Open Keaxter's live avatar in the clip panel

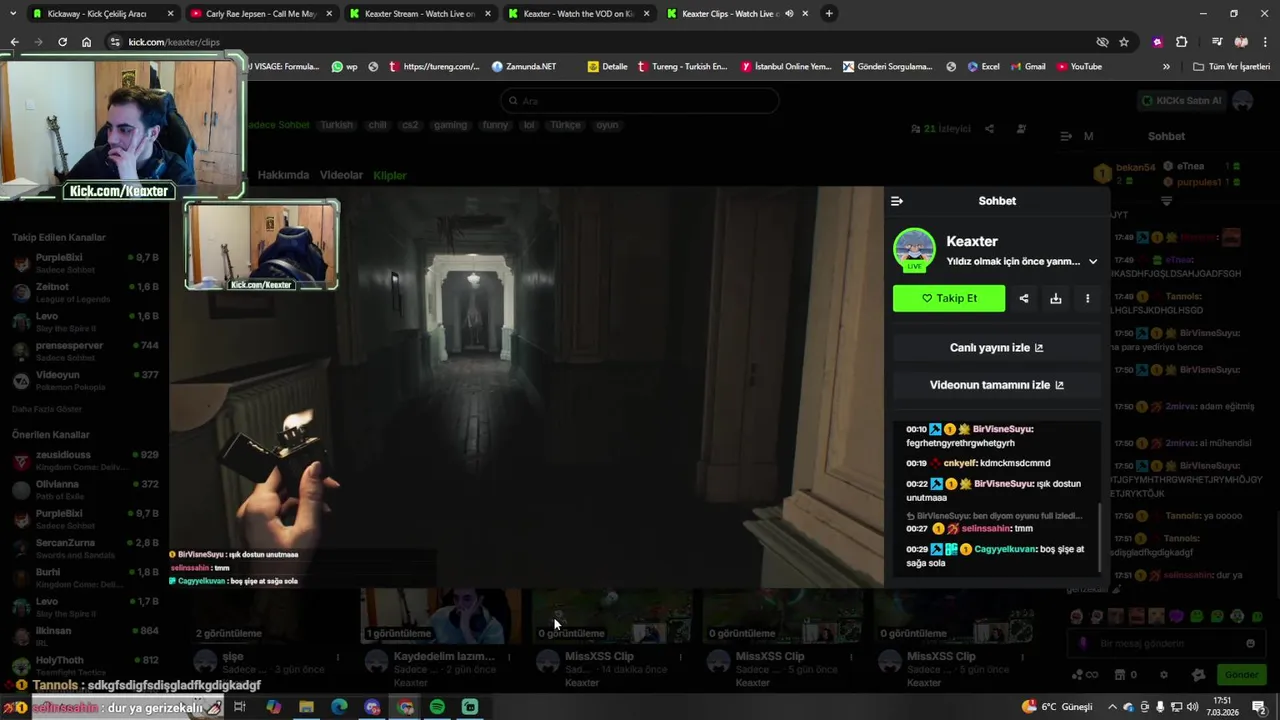pos(914,250)
